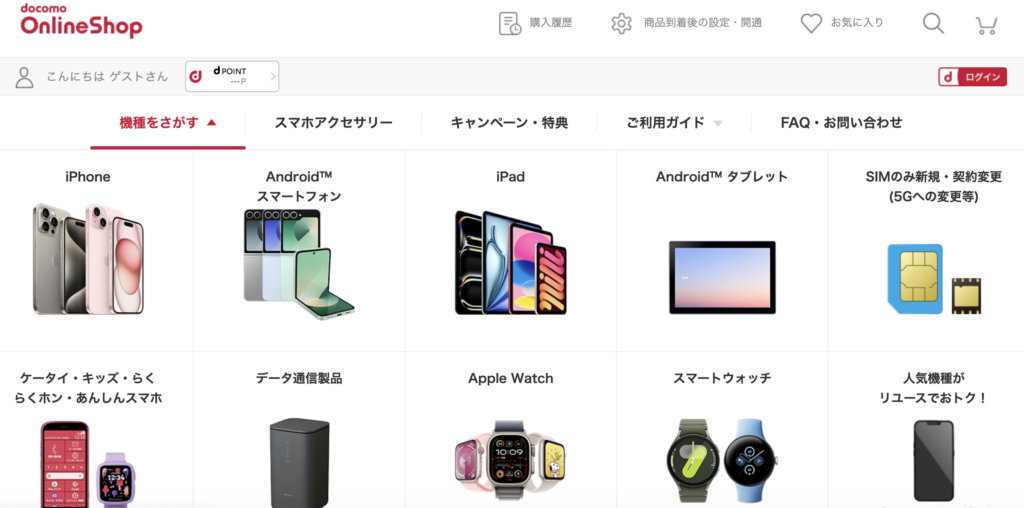Click the red ログイン button
1024x508 pixels.
click(x=972, y=77)
